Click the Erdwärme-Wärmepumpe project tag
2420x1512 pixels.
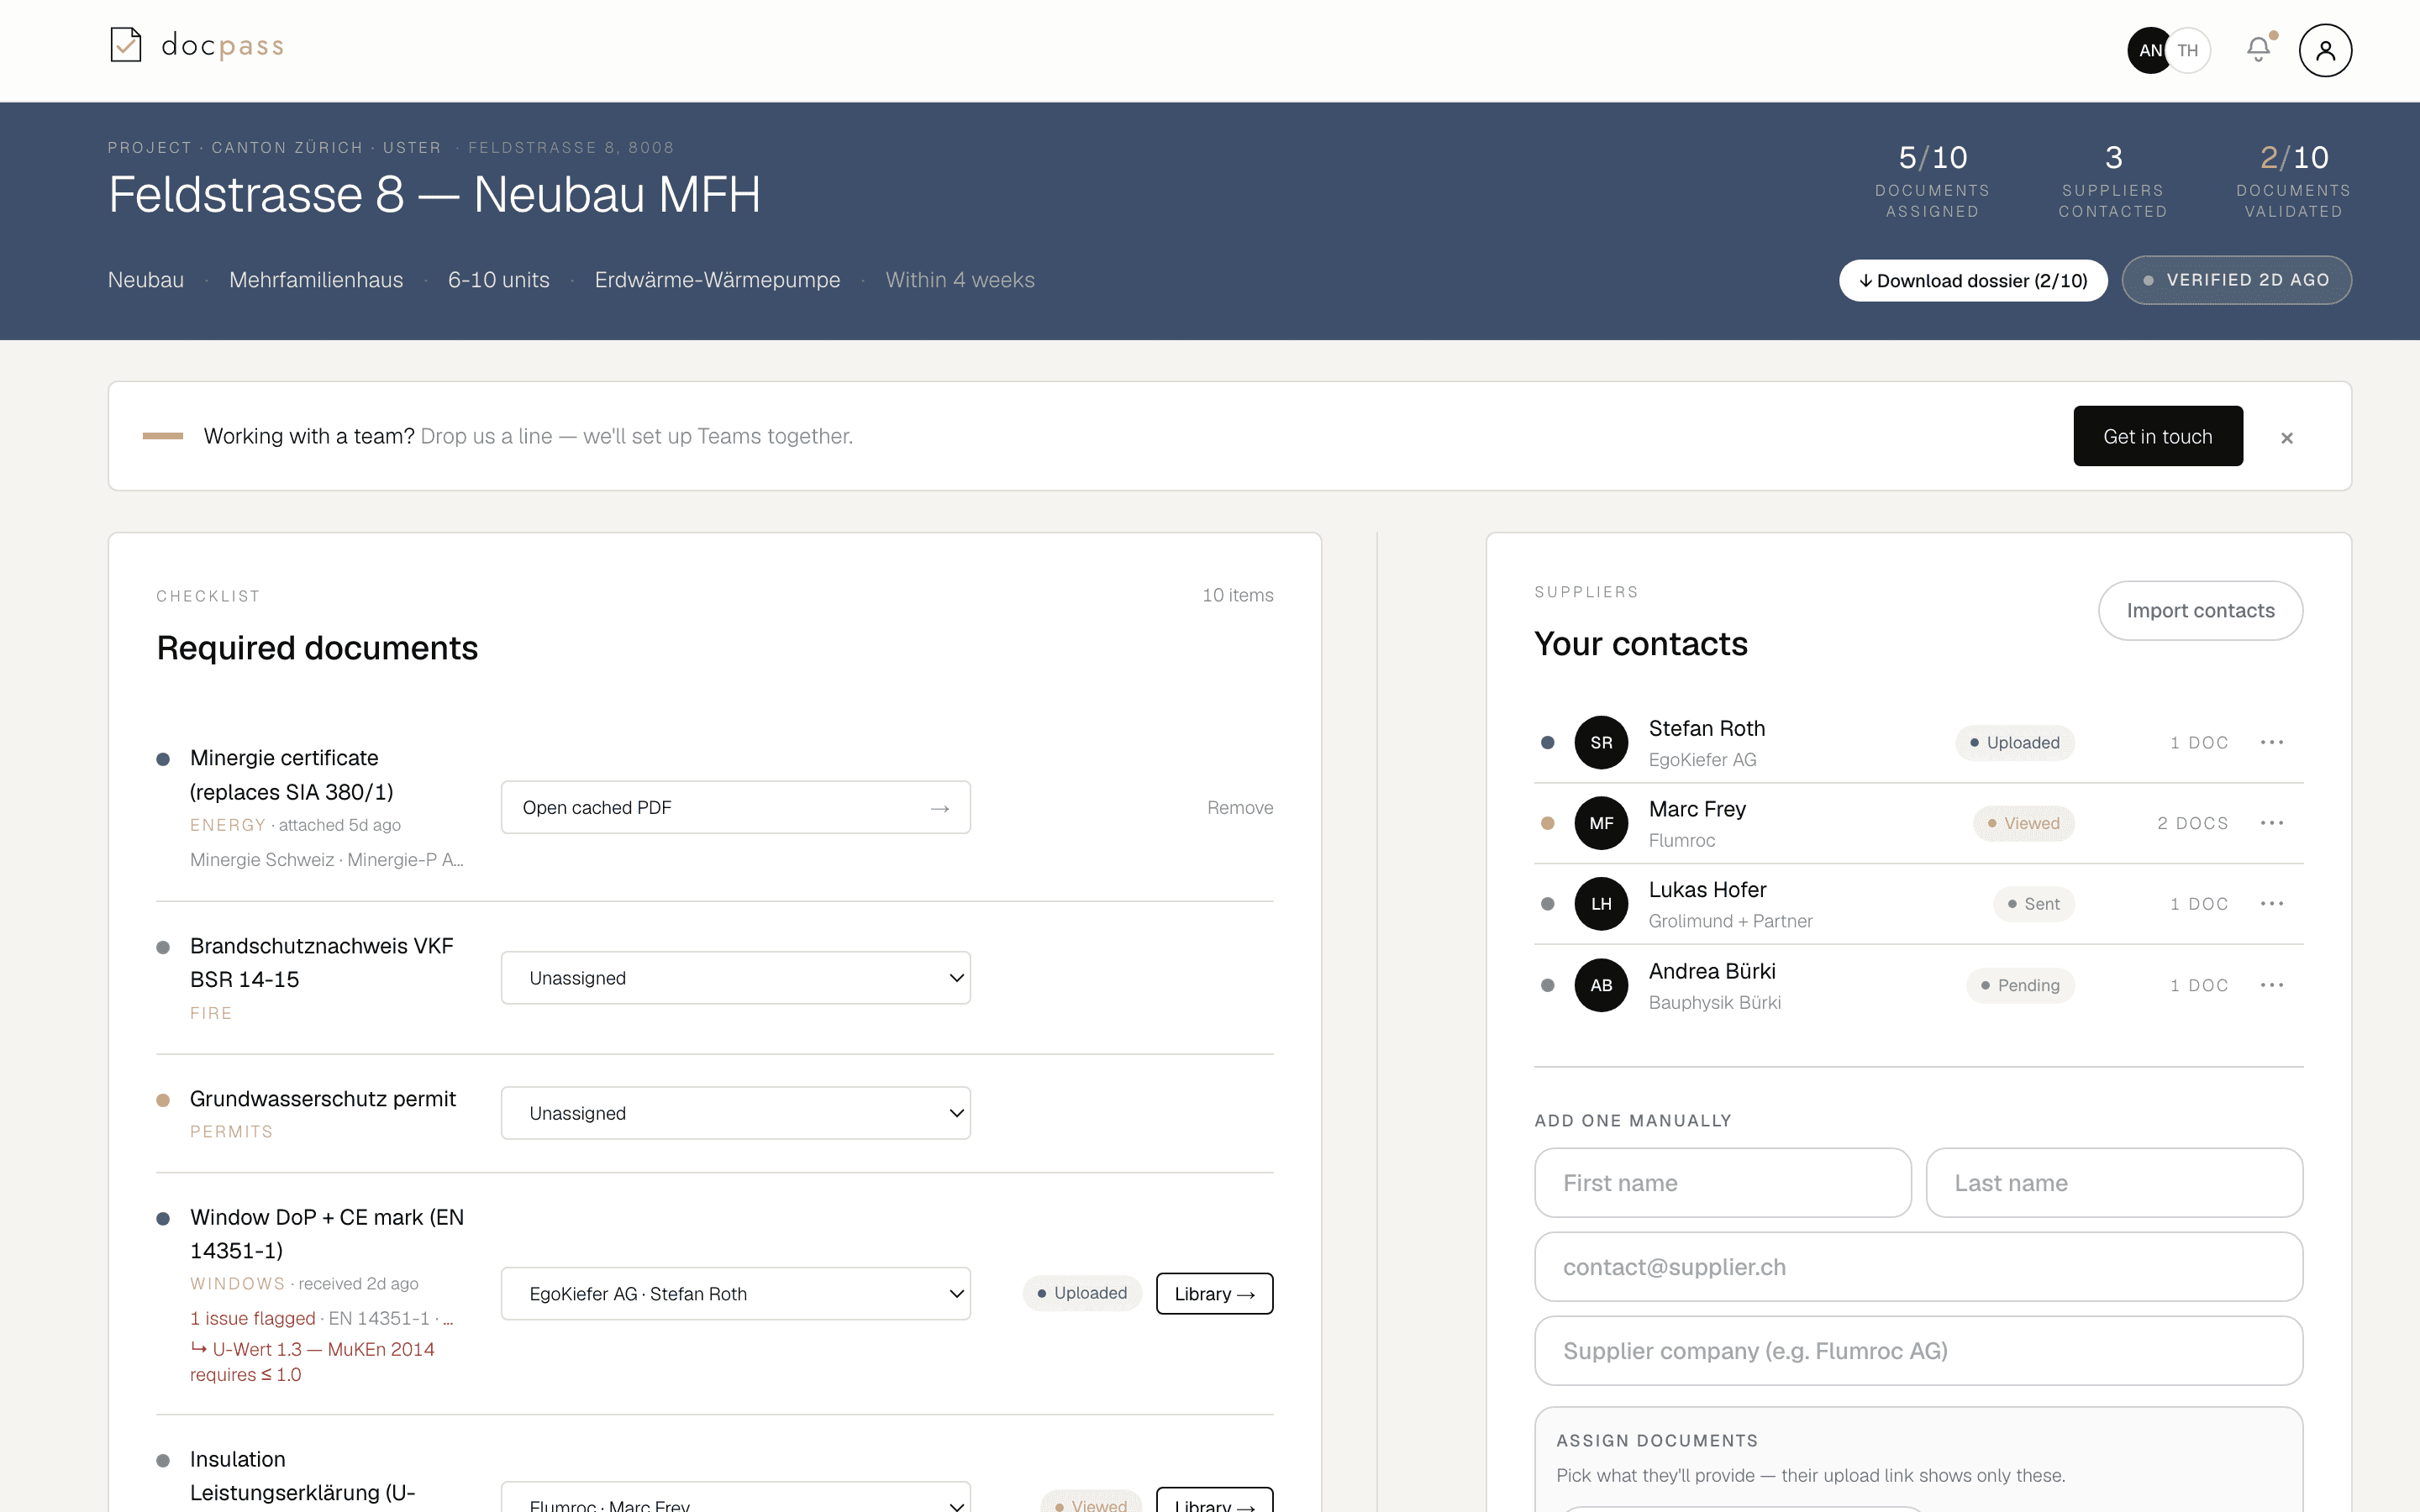[717, 280]
